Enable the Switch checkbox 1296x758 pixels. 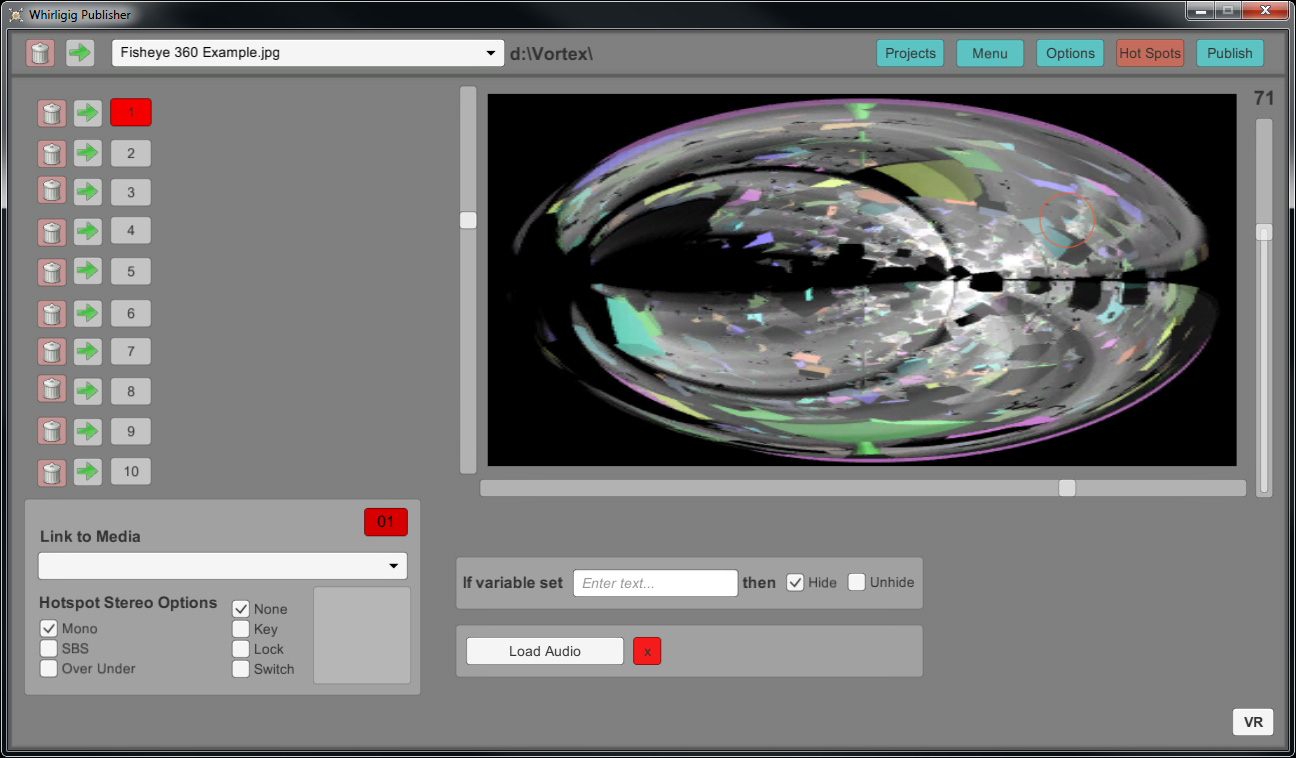click(241, 669)
